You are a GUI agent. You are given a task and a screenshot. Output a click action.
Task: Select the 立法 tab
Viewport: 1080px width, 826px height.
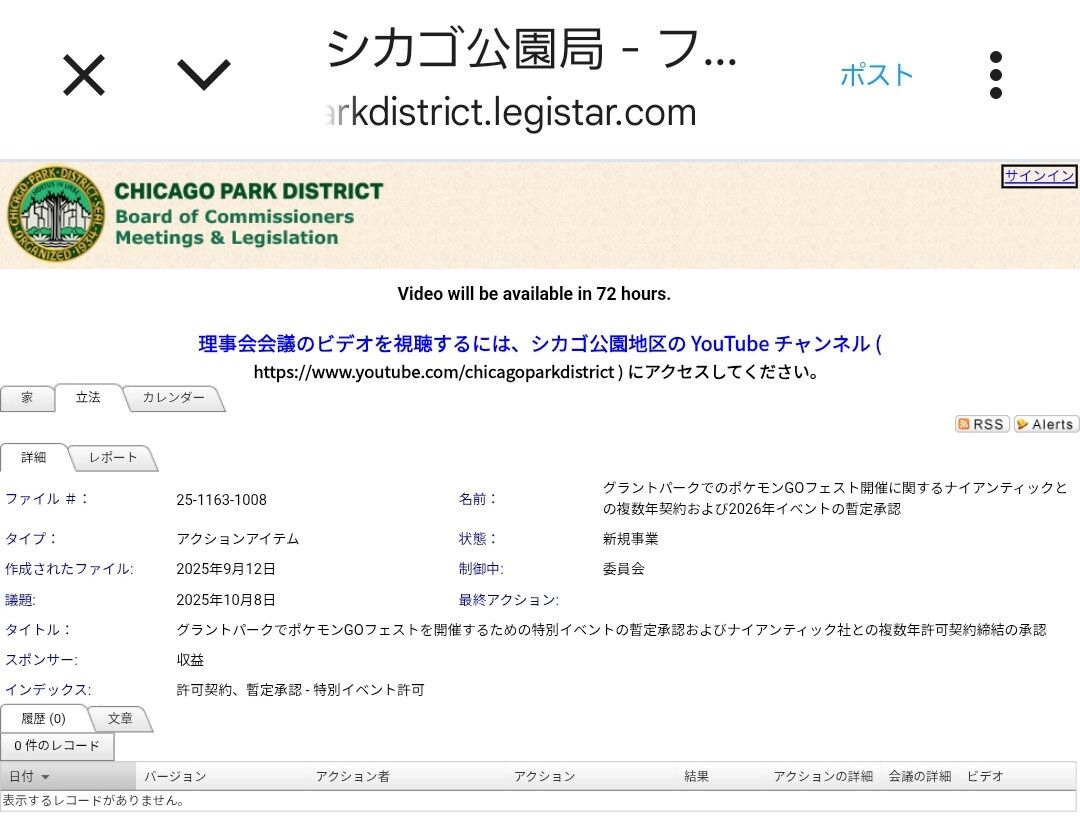point(88,397)
